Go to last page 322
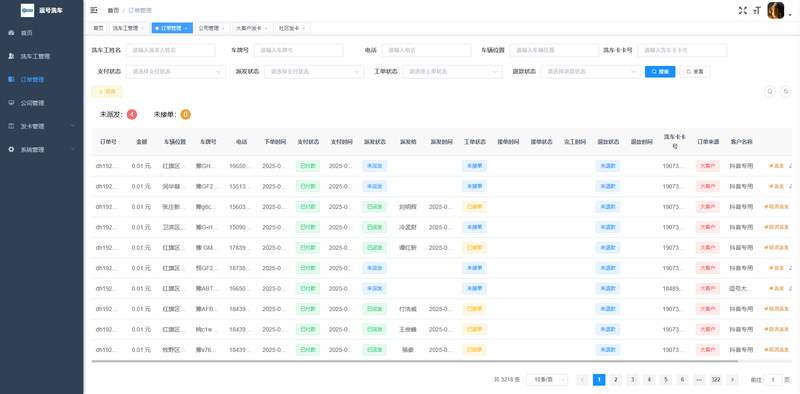This screenshot has width=800, height=394. click(x=716, y=380)
